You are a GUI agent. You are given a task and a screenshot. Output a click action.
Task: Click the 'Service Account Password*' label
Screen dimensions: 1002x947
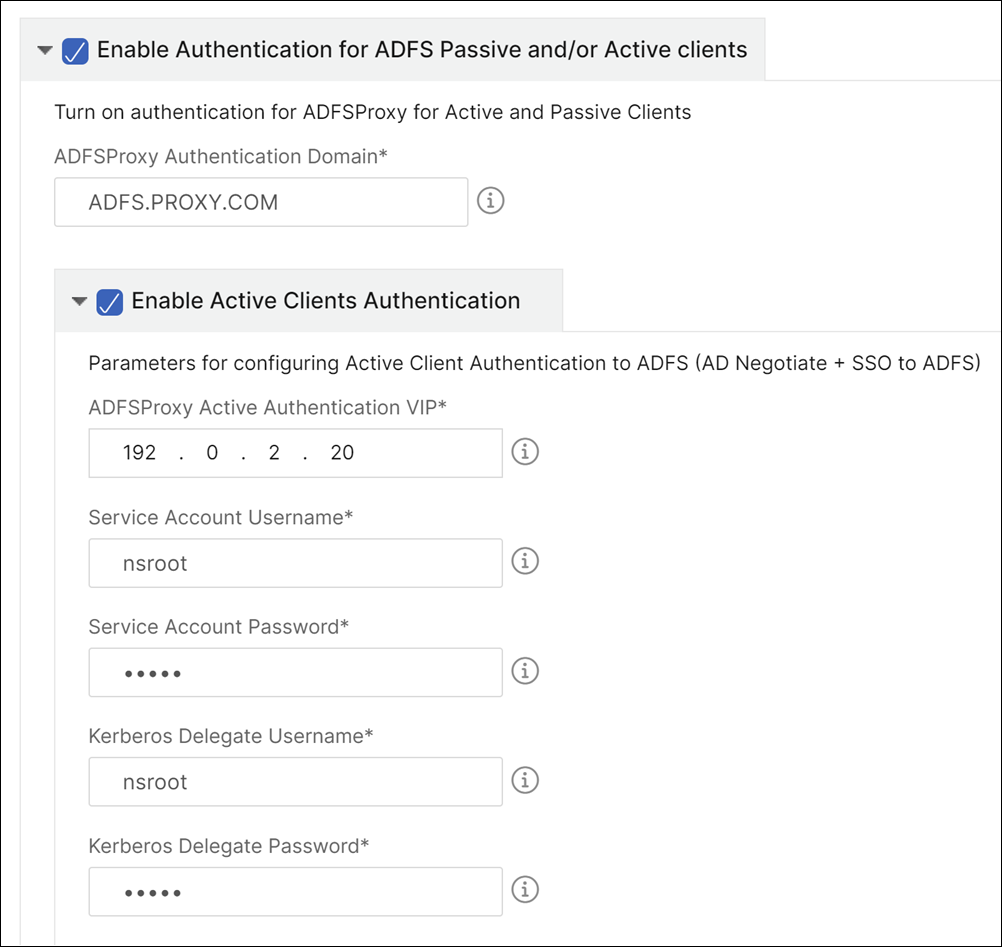coord(219,627)
